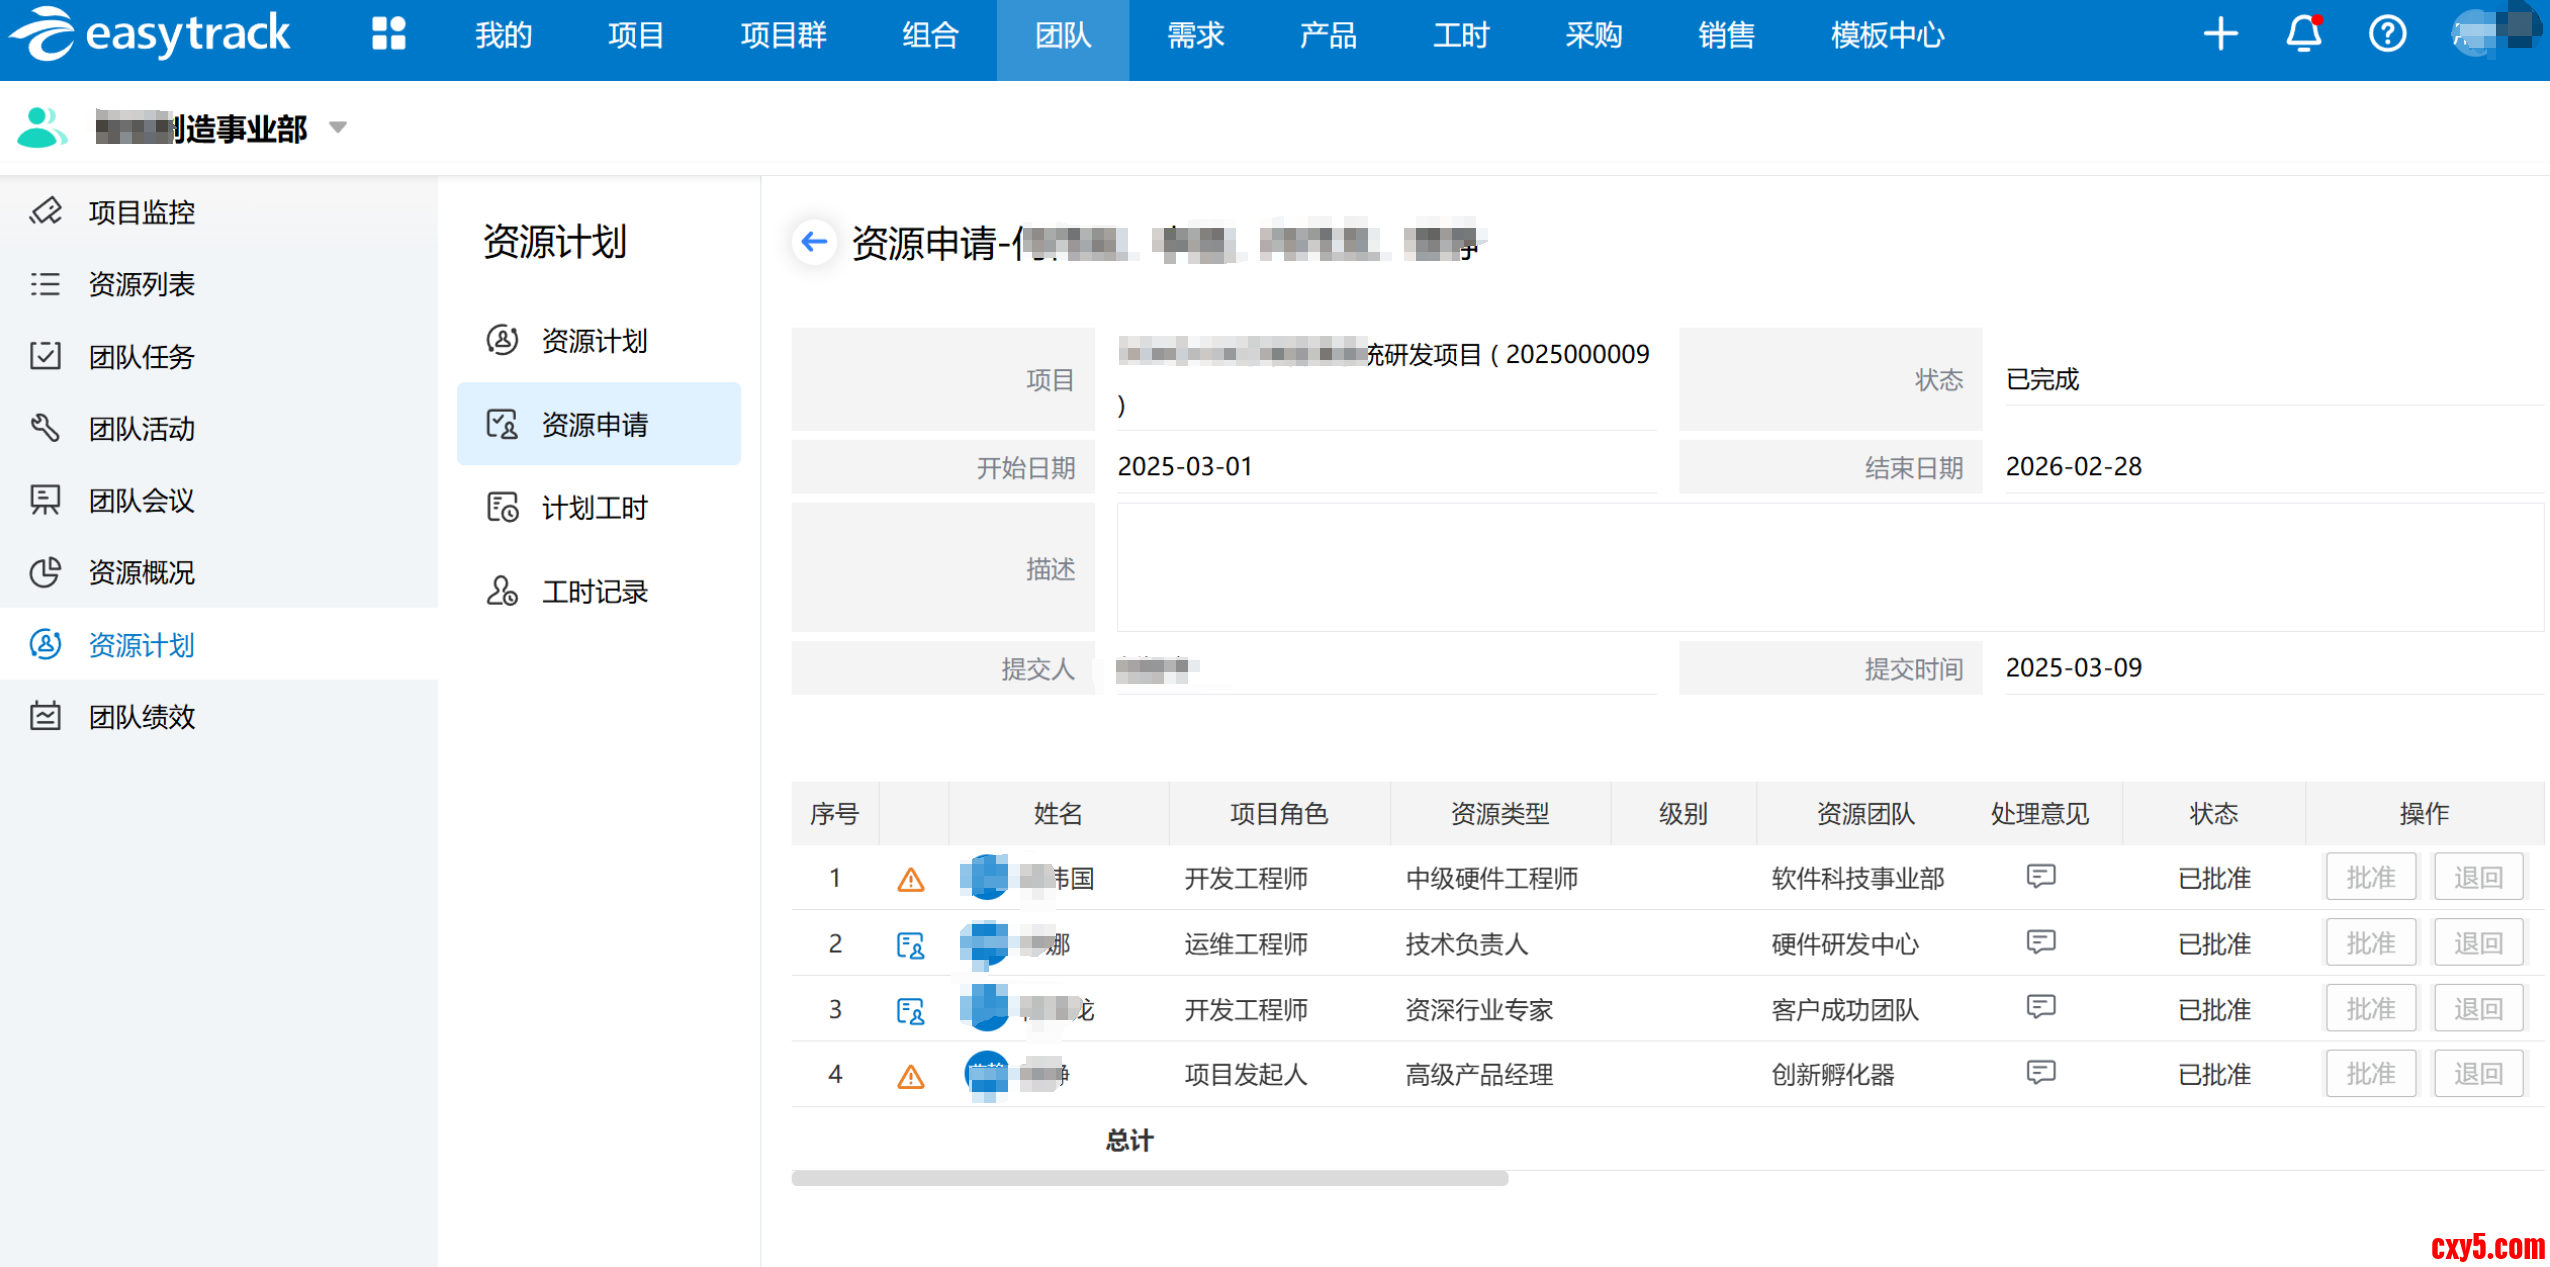Click the notification bell icon
Screen dimensions: 2550x1267
point(2303,34)
